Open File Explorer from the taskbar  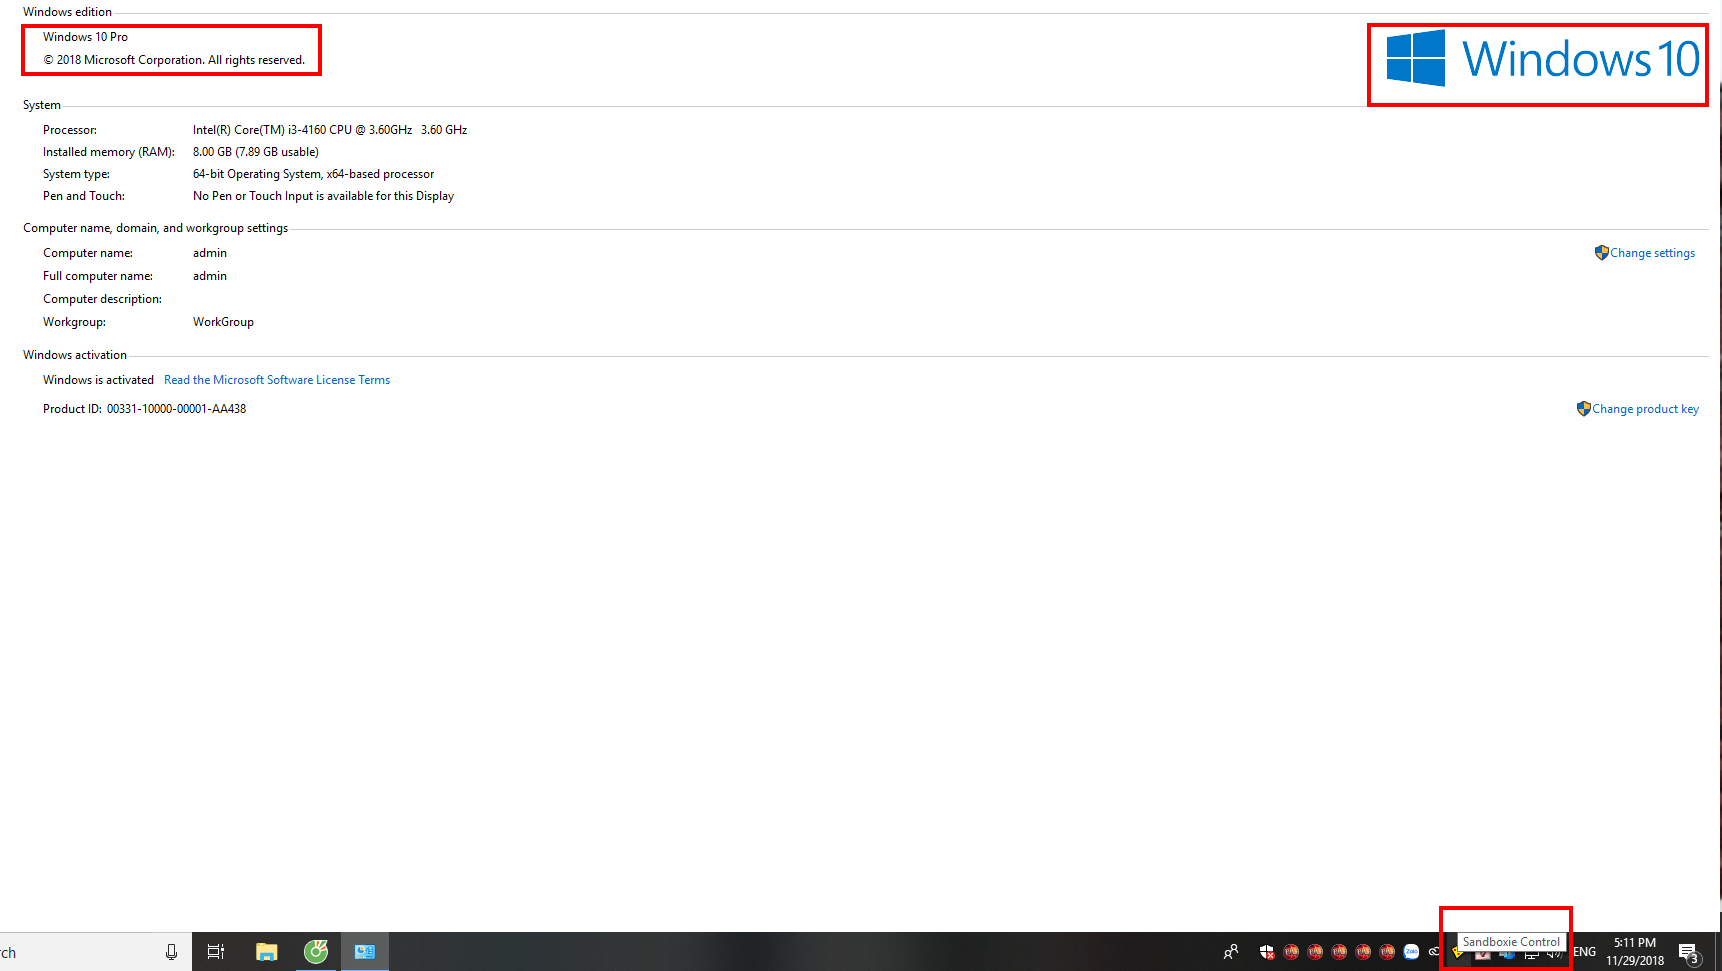point(266,952)
